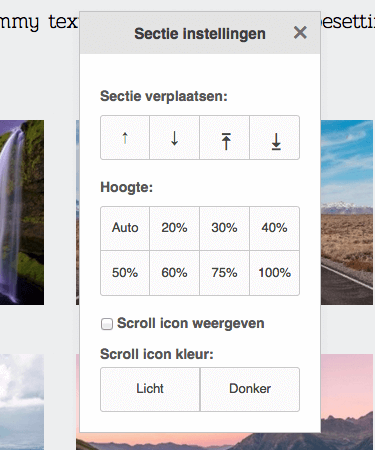
Task: Move section up one position arrow
Action: pyautogui.click(x=125, y=138)
